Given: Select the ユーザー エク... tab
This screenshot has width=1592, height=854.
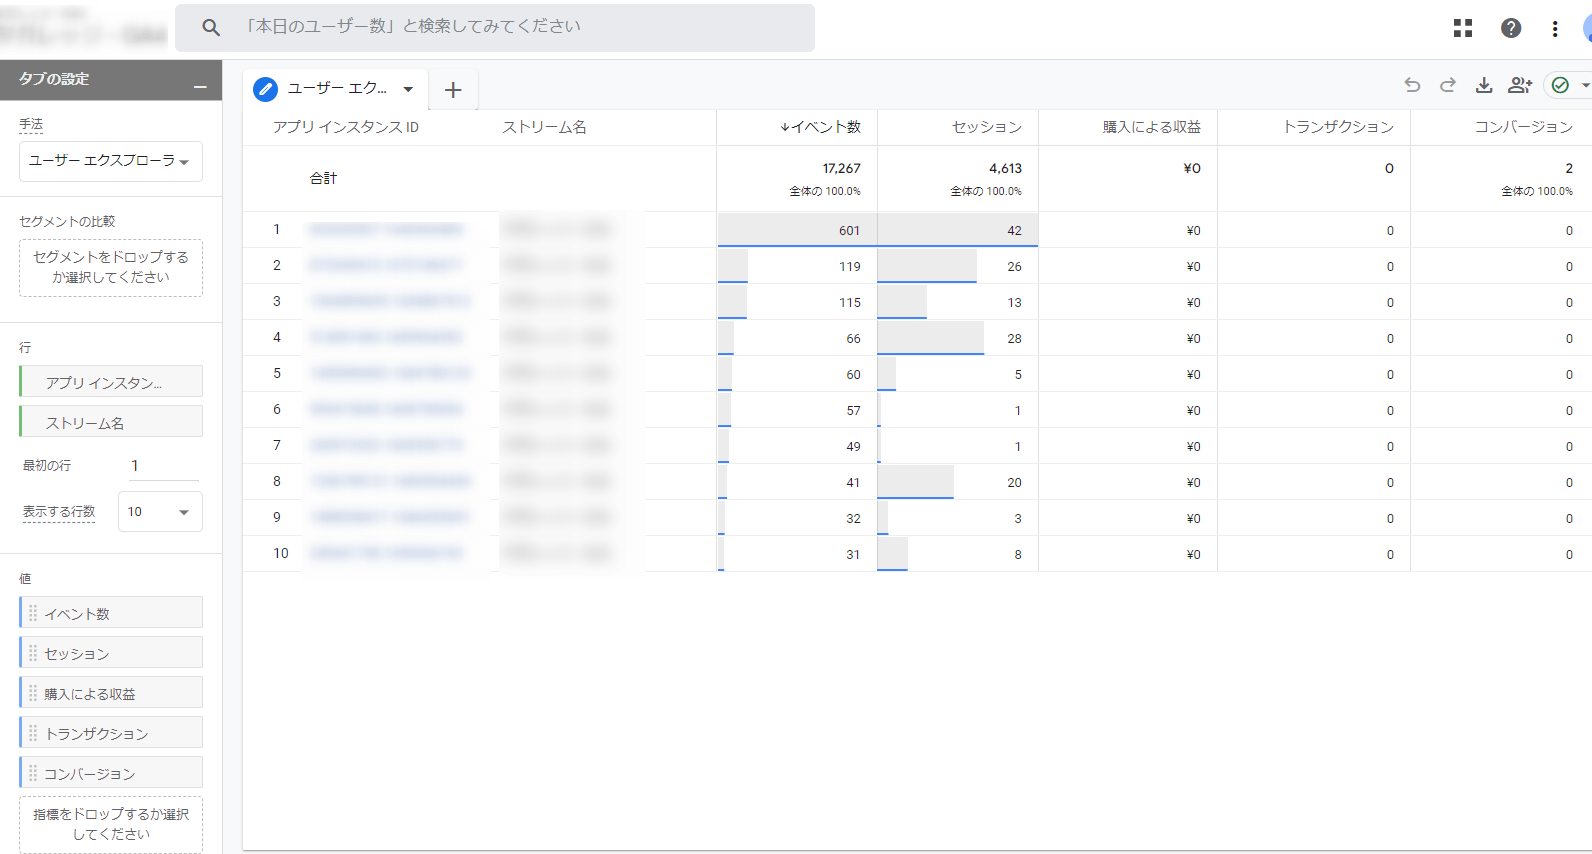Looking at the screenshot, I should [337, 89].
